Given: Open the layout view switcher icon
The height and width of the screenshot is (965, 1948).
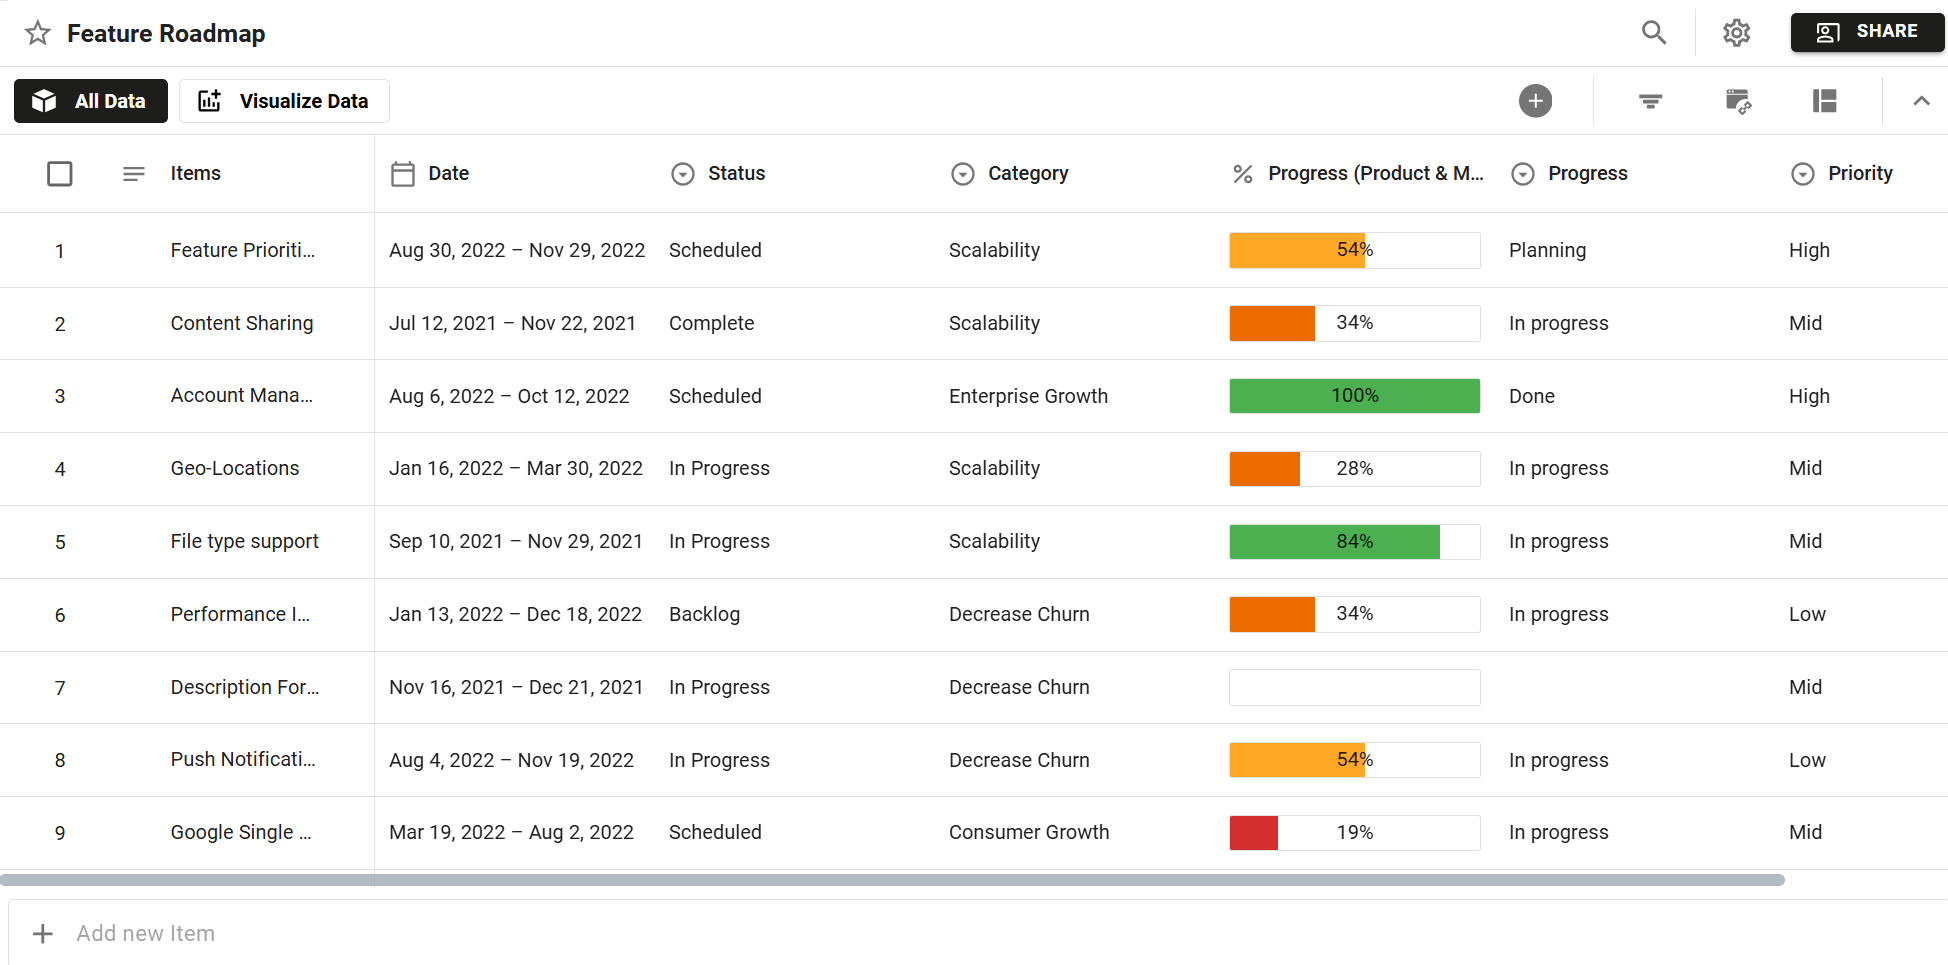Looking at the screenshot, I should click(x=1824, y=101).
